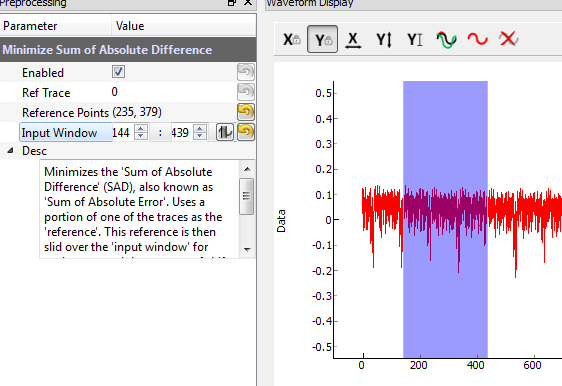The height and width of the screenshot is (386, 562).
Task: Click the graph range selector button
Action: click(225, 132)
